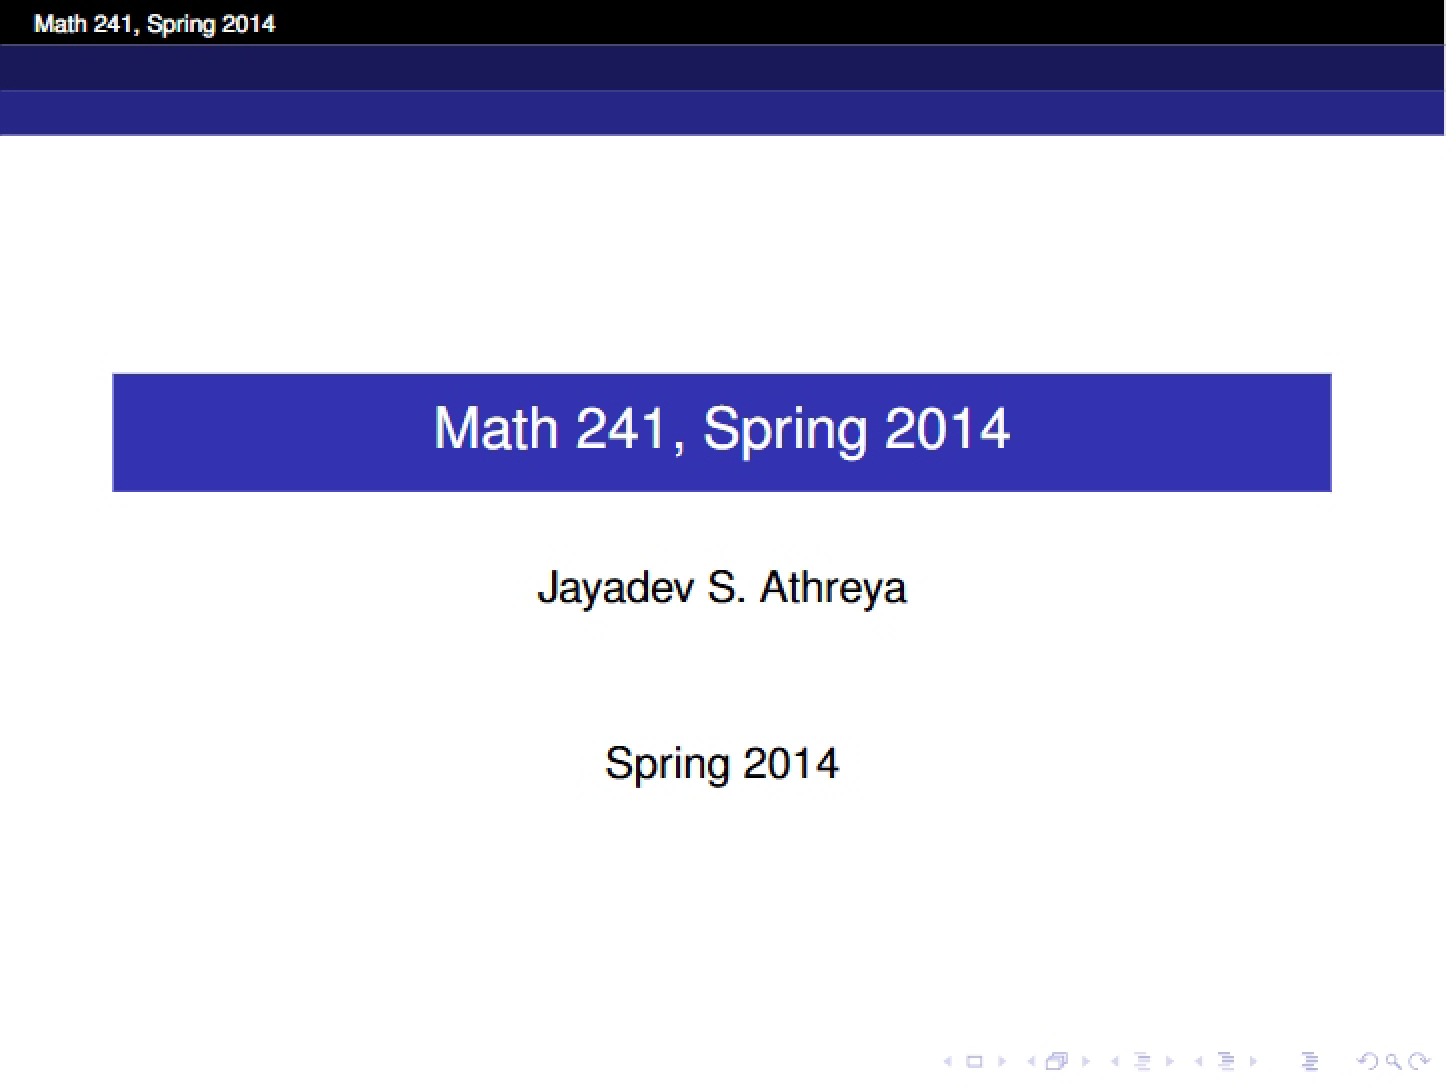Go to next frame arrow
The image size is (1456, 1088).
coord(1086,1062)
